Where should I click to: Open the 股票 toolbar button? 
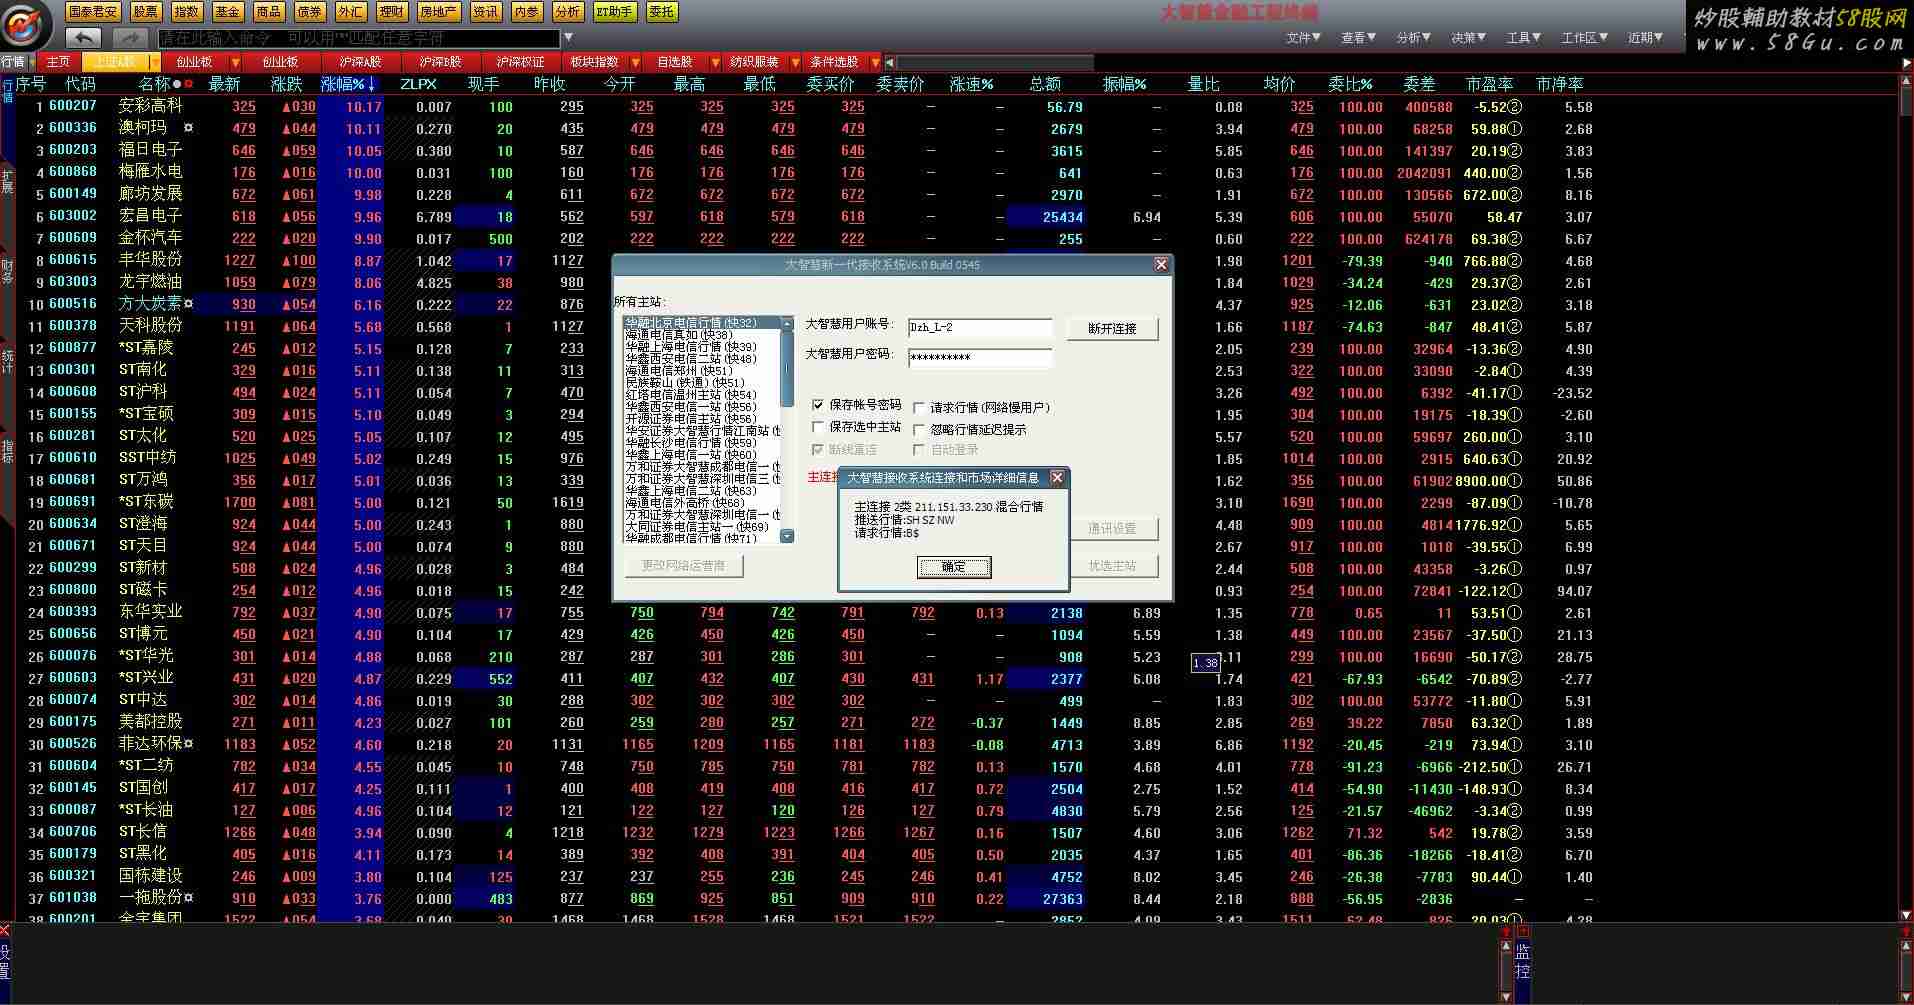tap(146, 12)
